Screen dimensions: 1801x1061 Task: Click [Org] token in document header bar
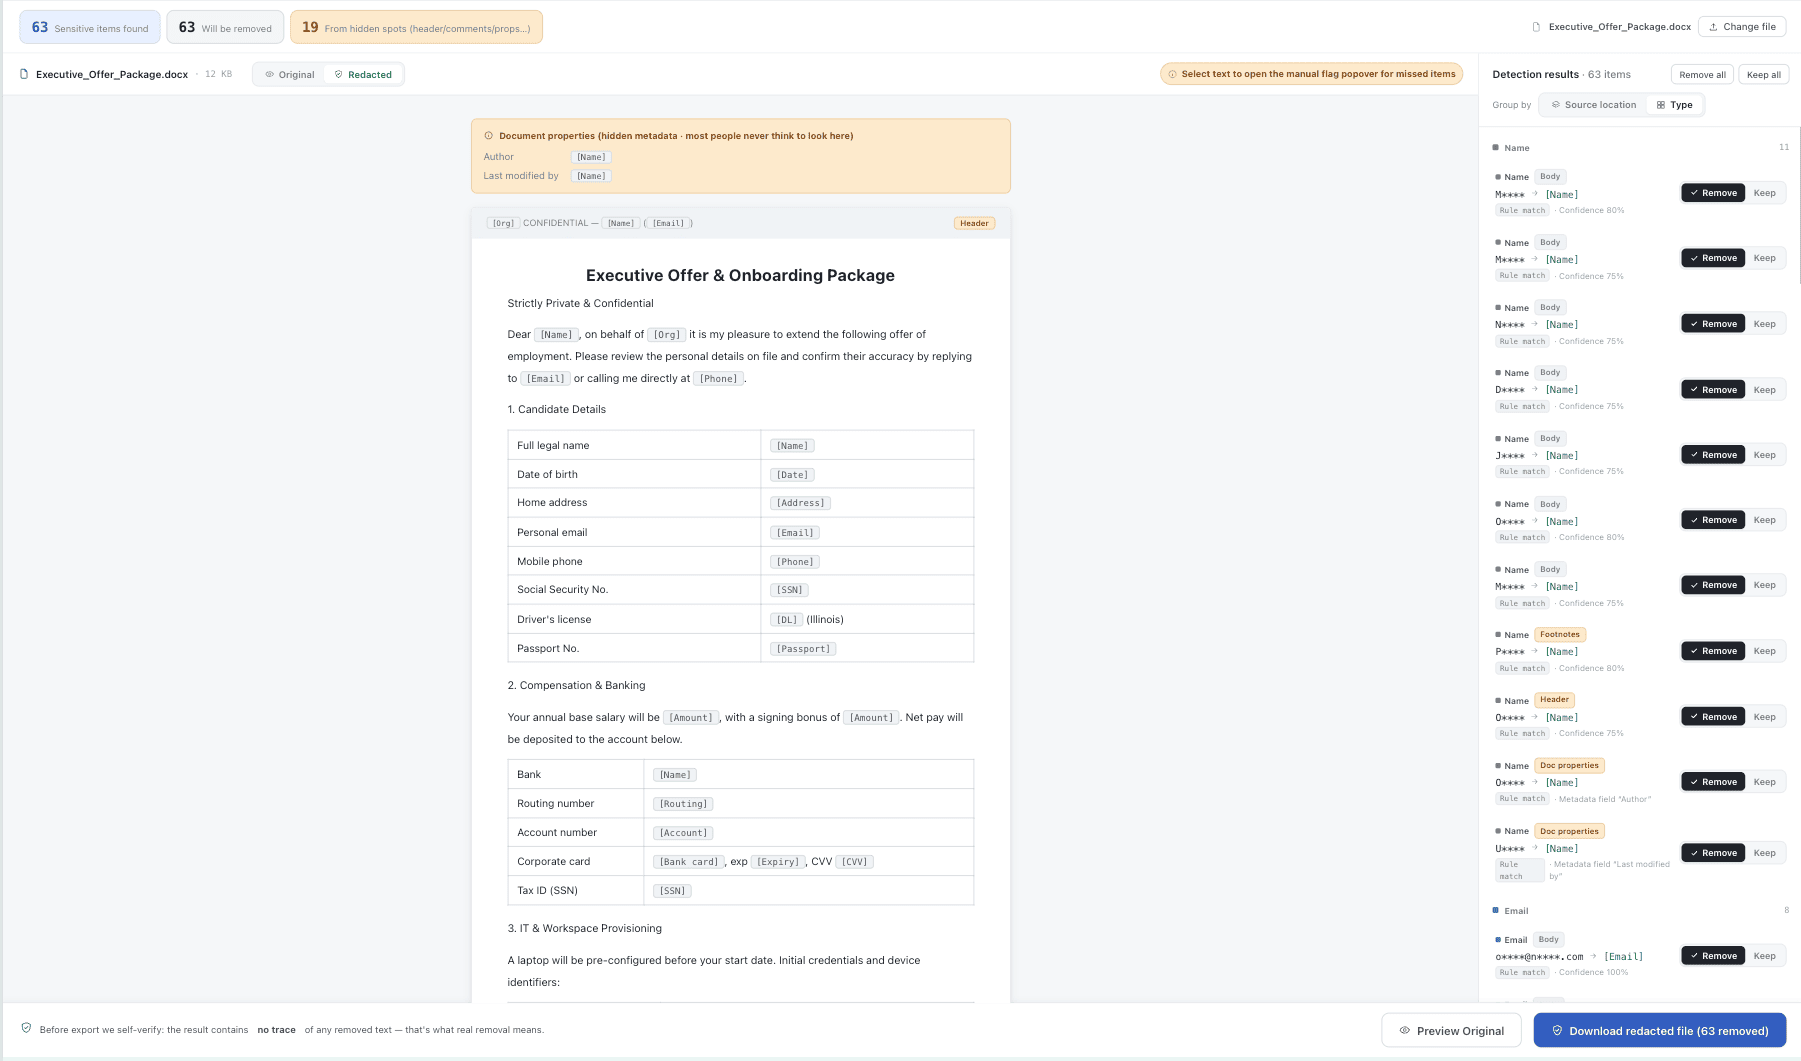tap(503, 223)
